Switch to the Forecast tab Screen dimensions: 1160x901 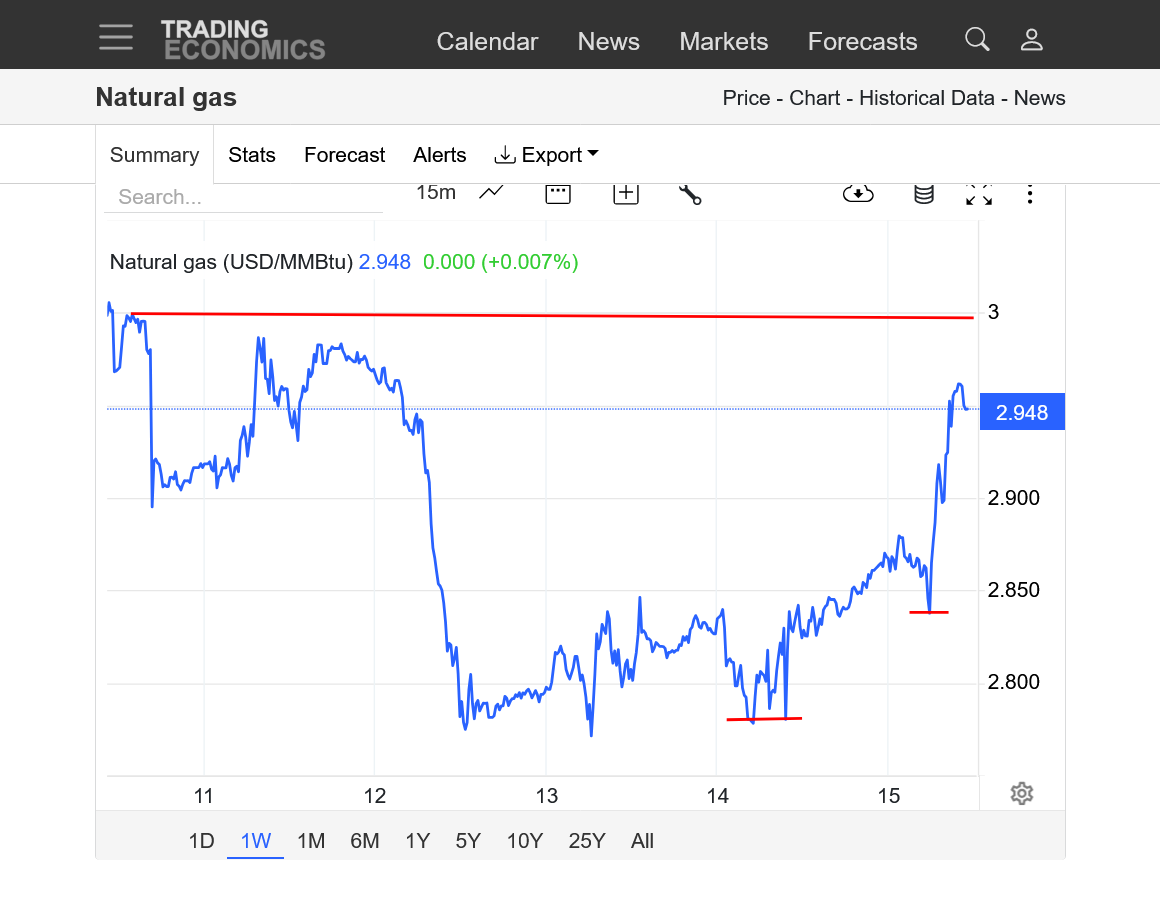click(344, 155)
